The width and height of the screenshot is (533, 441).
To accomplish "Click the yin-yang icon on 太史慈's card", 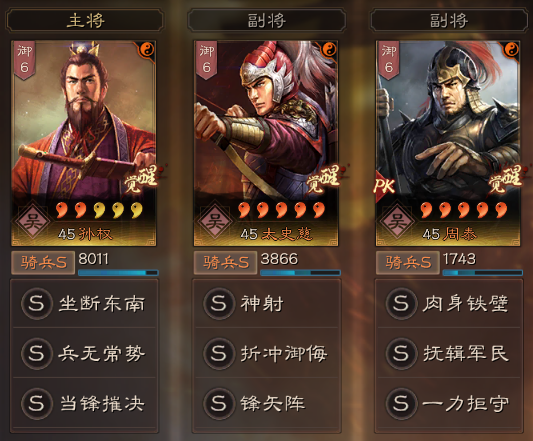I will coord(329,50).
